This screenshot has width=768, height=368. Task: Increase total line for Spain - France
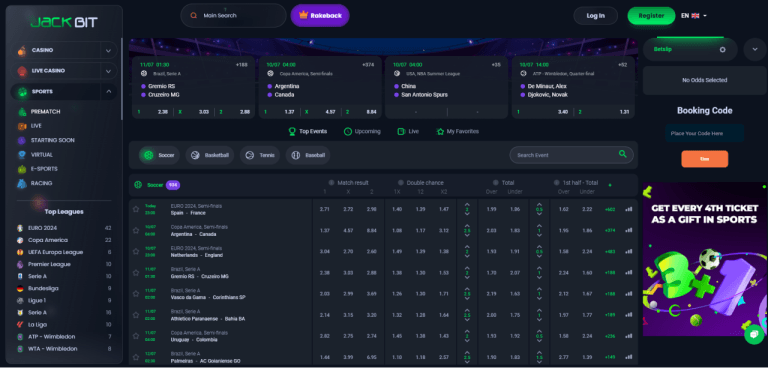467,204
